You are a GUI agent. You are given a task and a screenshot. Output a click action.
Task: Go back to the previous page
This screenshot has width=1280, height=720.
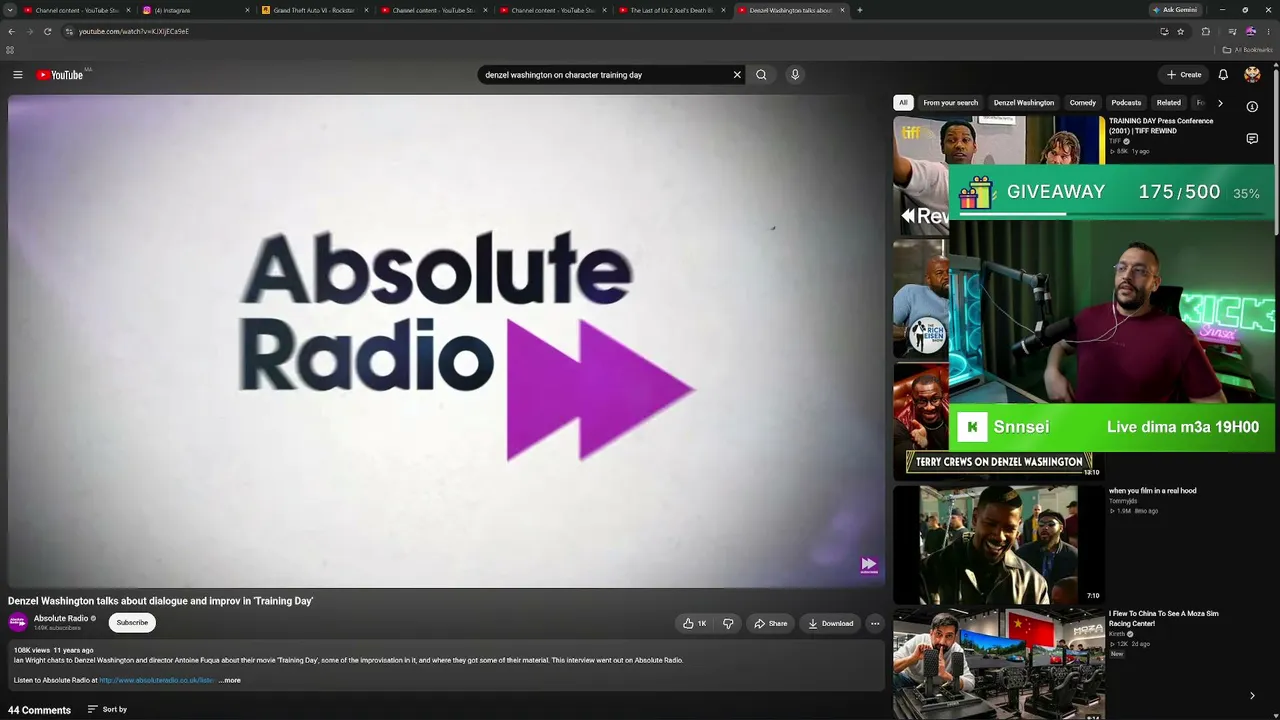click(x=11, y=31)
